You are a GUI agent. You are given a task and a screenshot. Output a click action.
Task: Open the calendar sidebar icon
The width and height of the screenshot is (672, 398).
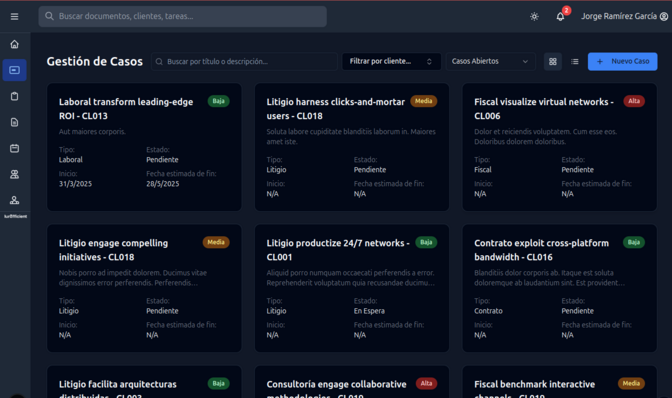(15, 148)
